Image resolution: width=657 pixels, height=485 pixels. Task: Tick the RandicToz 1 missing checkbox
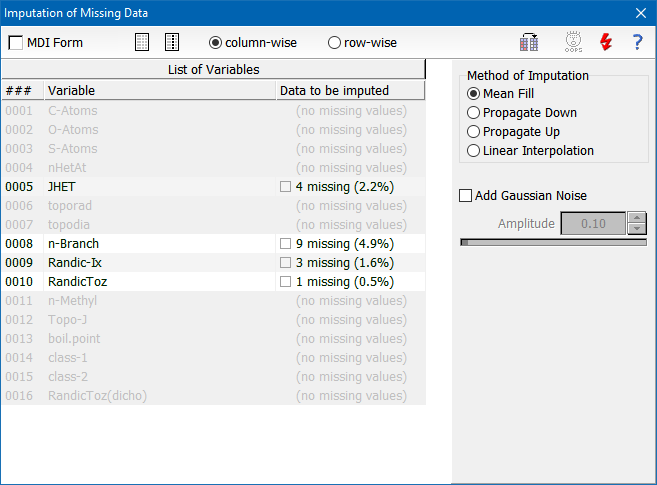click(x=285, y=281)
